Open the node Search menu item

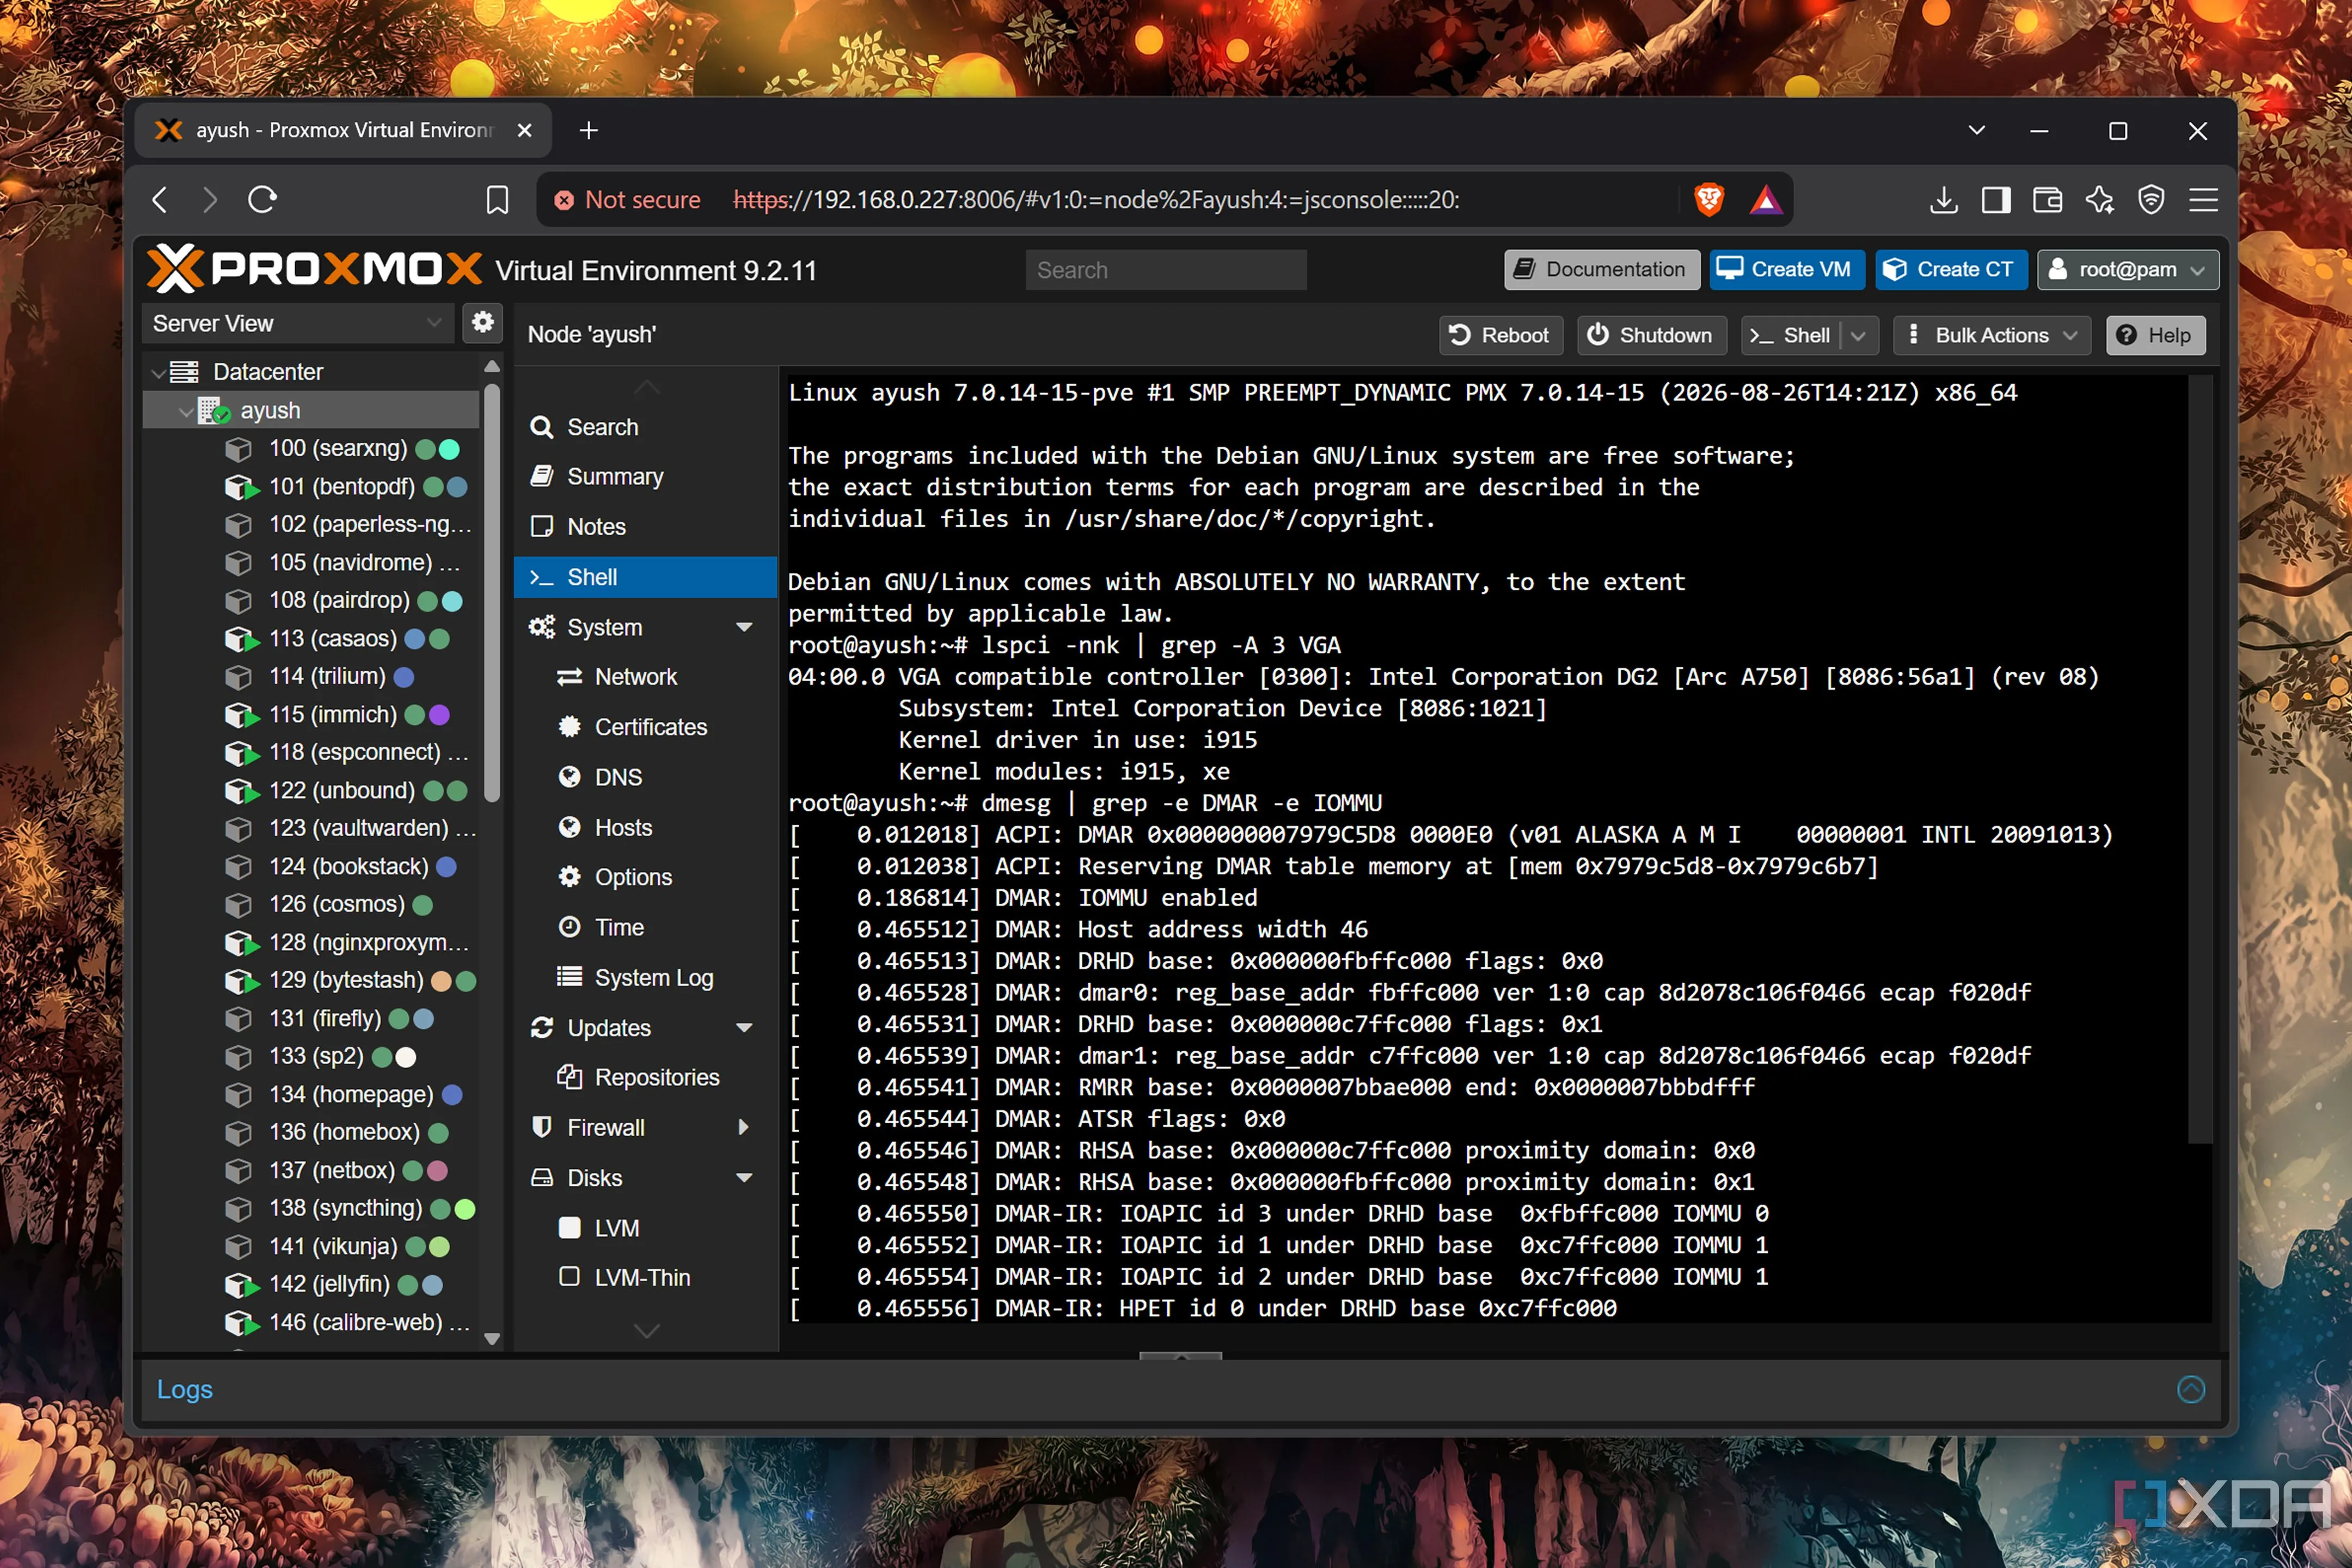click(x=645, y=427)
